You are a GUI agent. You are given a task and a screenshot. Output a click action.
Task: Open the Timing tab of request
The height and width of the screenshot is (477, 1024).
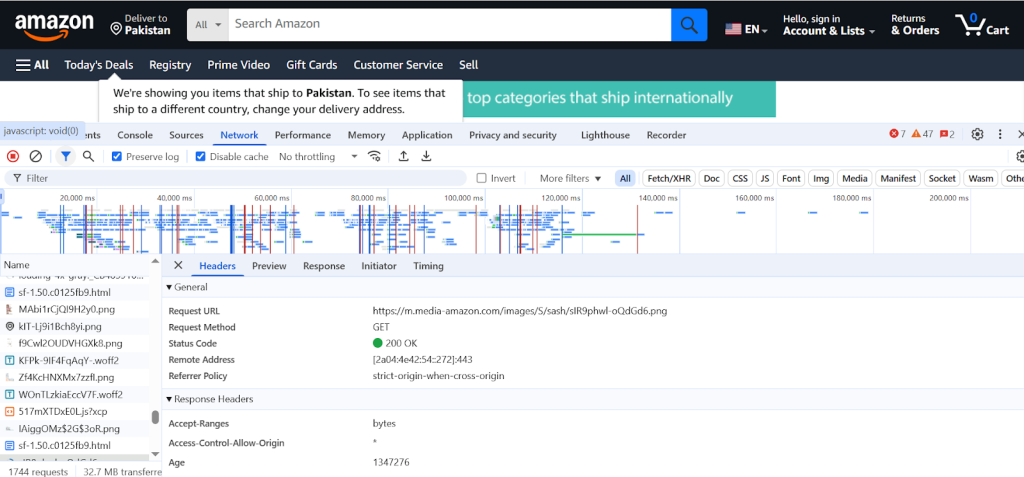[428, 265]
